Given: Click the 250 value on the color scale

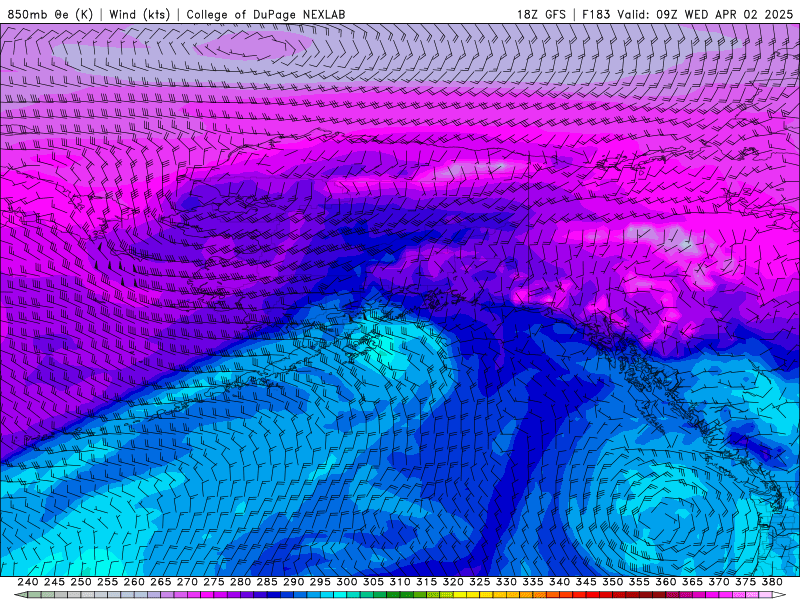Looking at the screenshot, I should 81,582.
